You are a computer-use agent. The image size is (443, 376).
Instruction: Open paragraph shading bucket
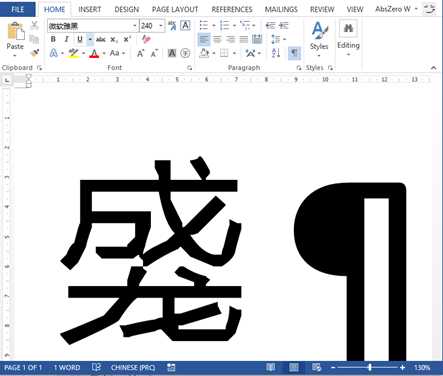pos(204,53)
